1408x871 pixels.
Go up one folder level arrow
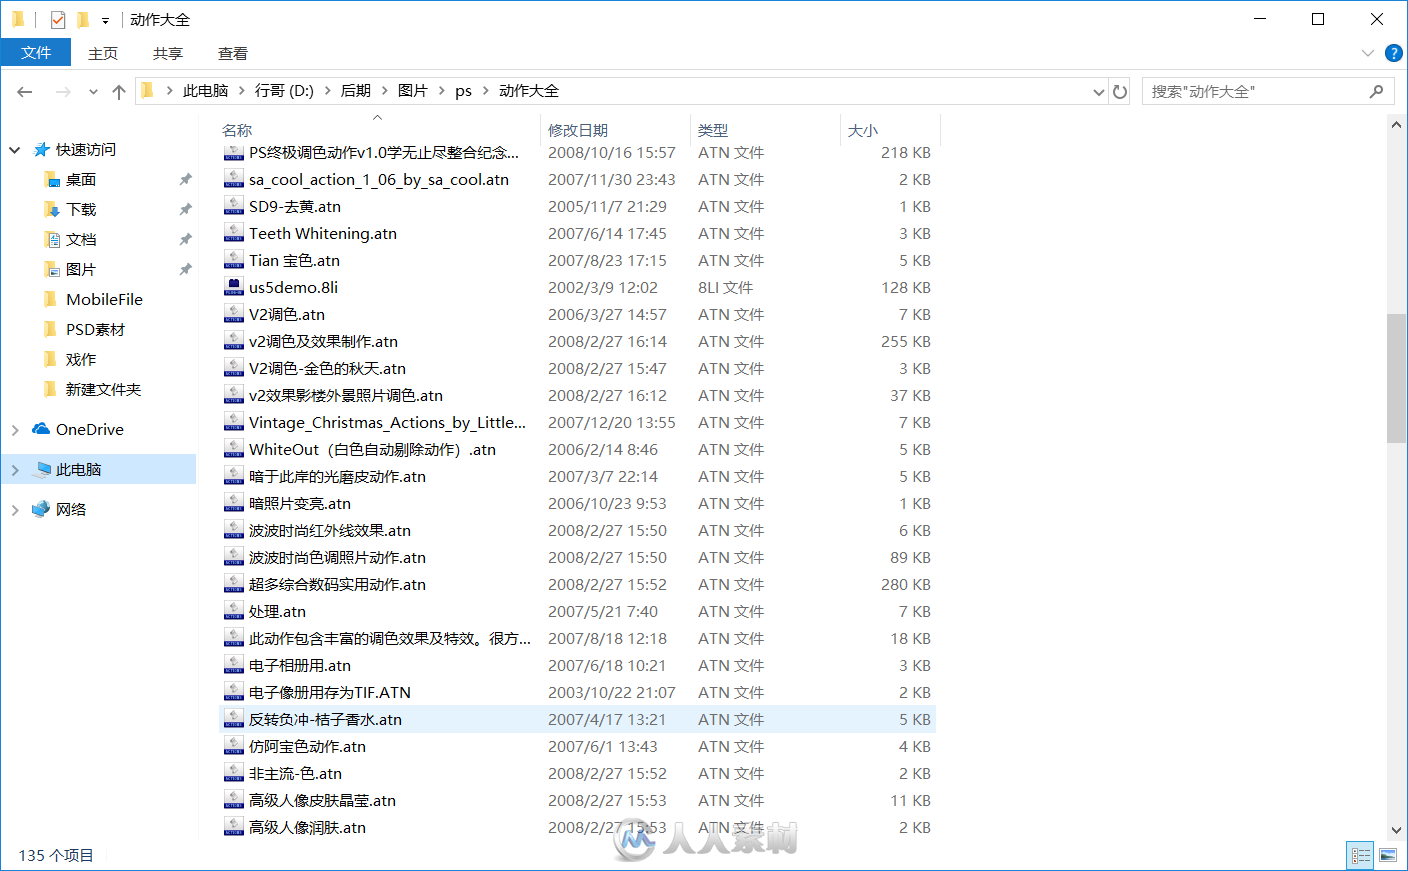(x=119, y=91)
